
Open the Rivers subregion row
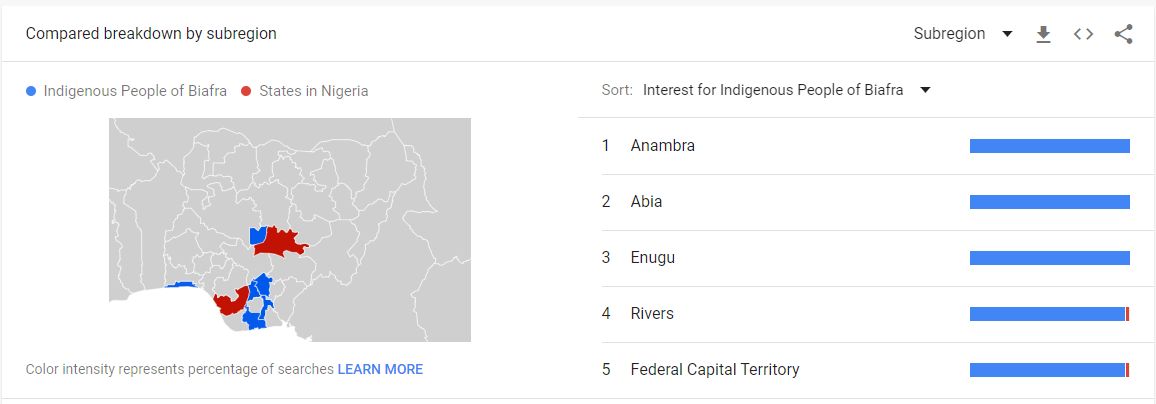867,314
